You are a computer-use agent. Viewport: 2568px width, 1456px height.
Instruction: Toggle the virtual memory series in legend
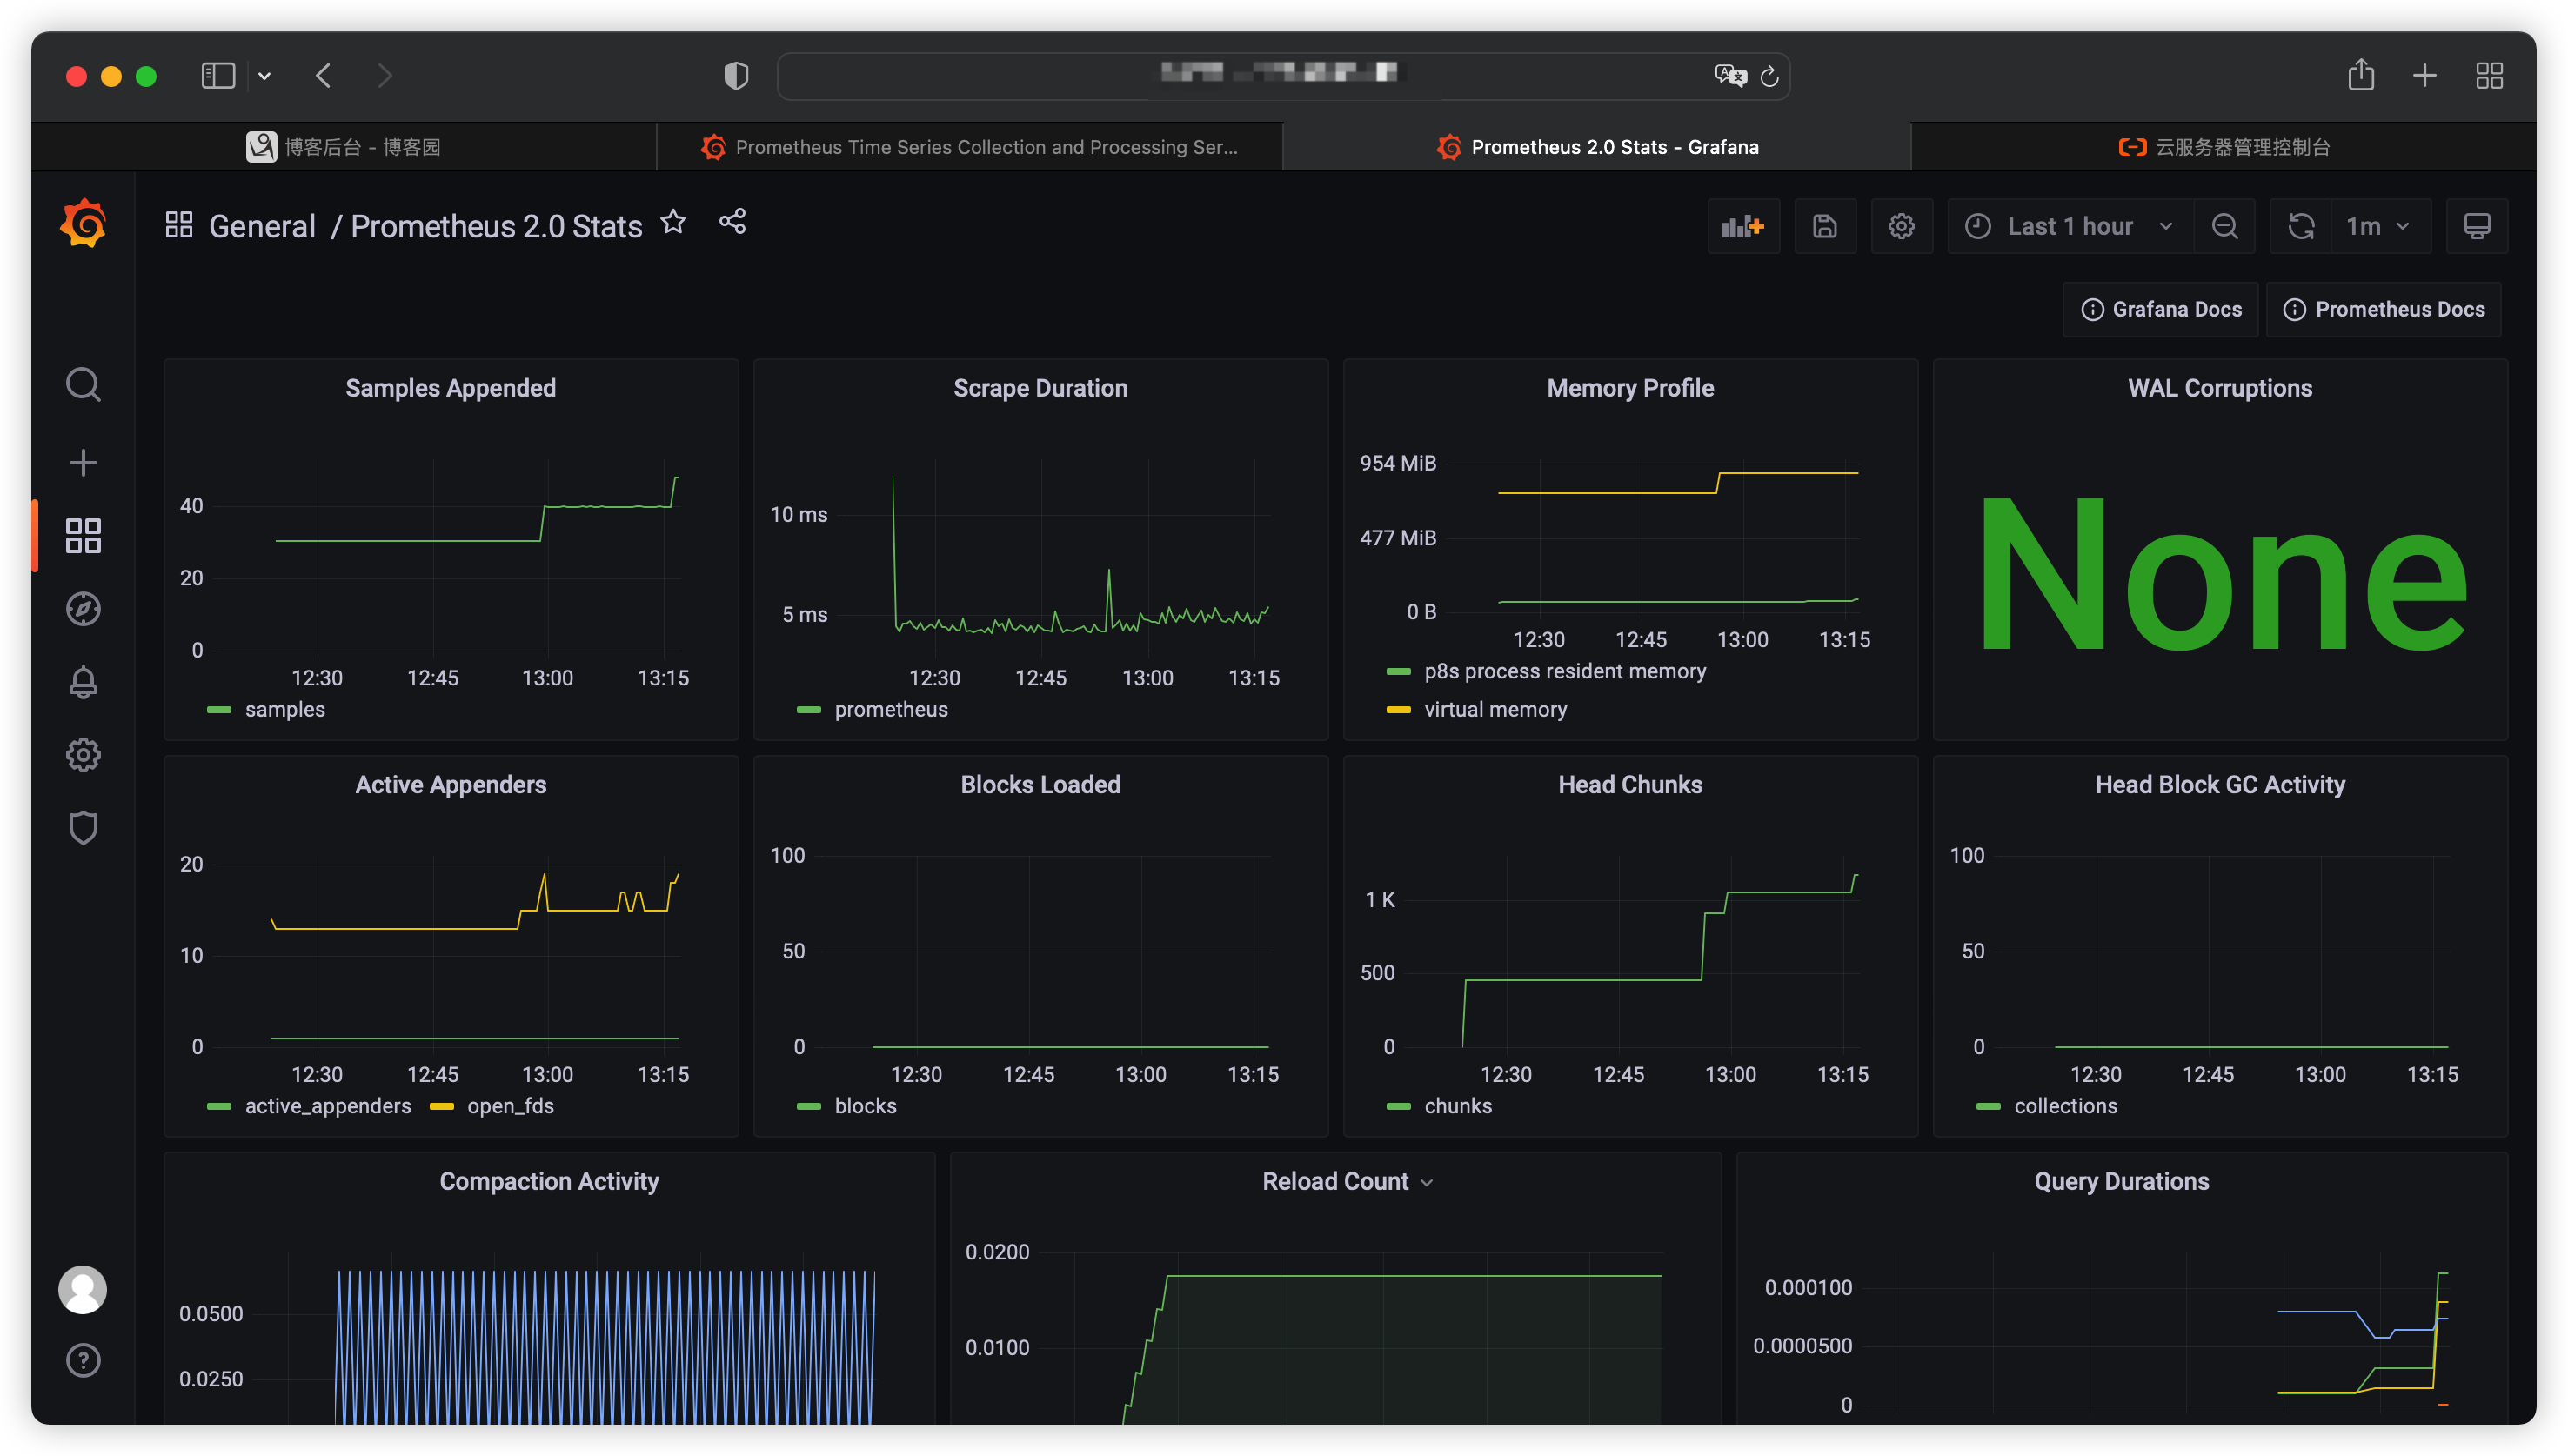(x=1495, y=710)
